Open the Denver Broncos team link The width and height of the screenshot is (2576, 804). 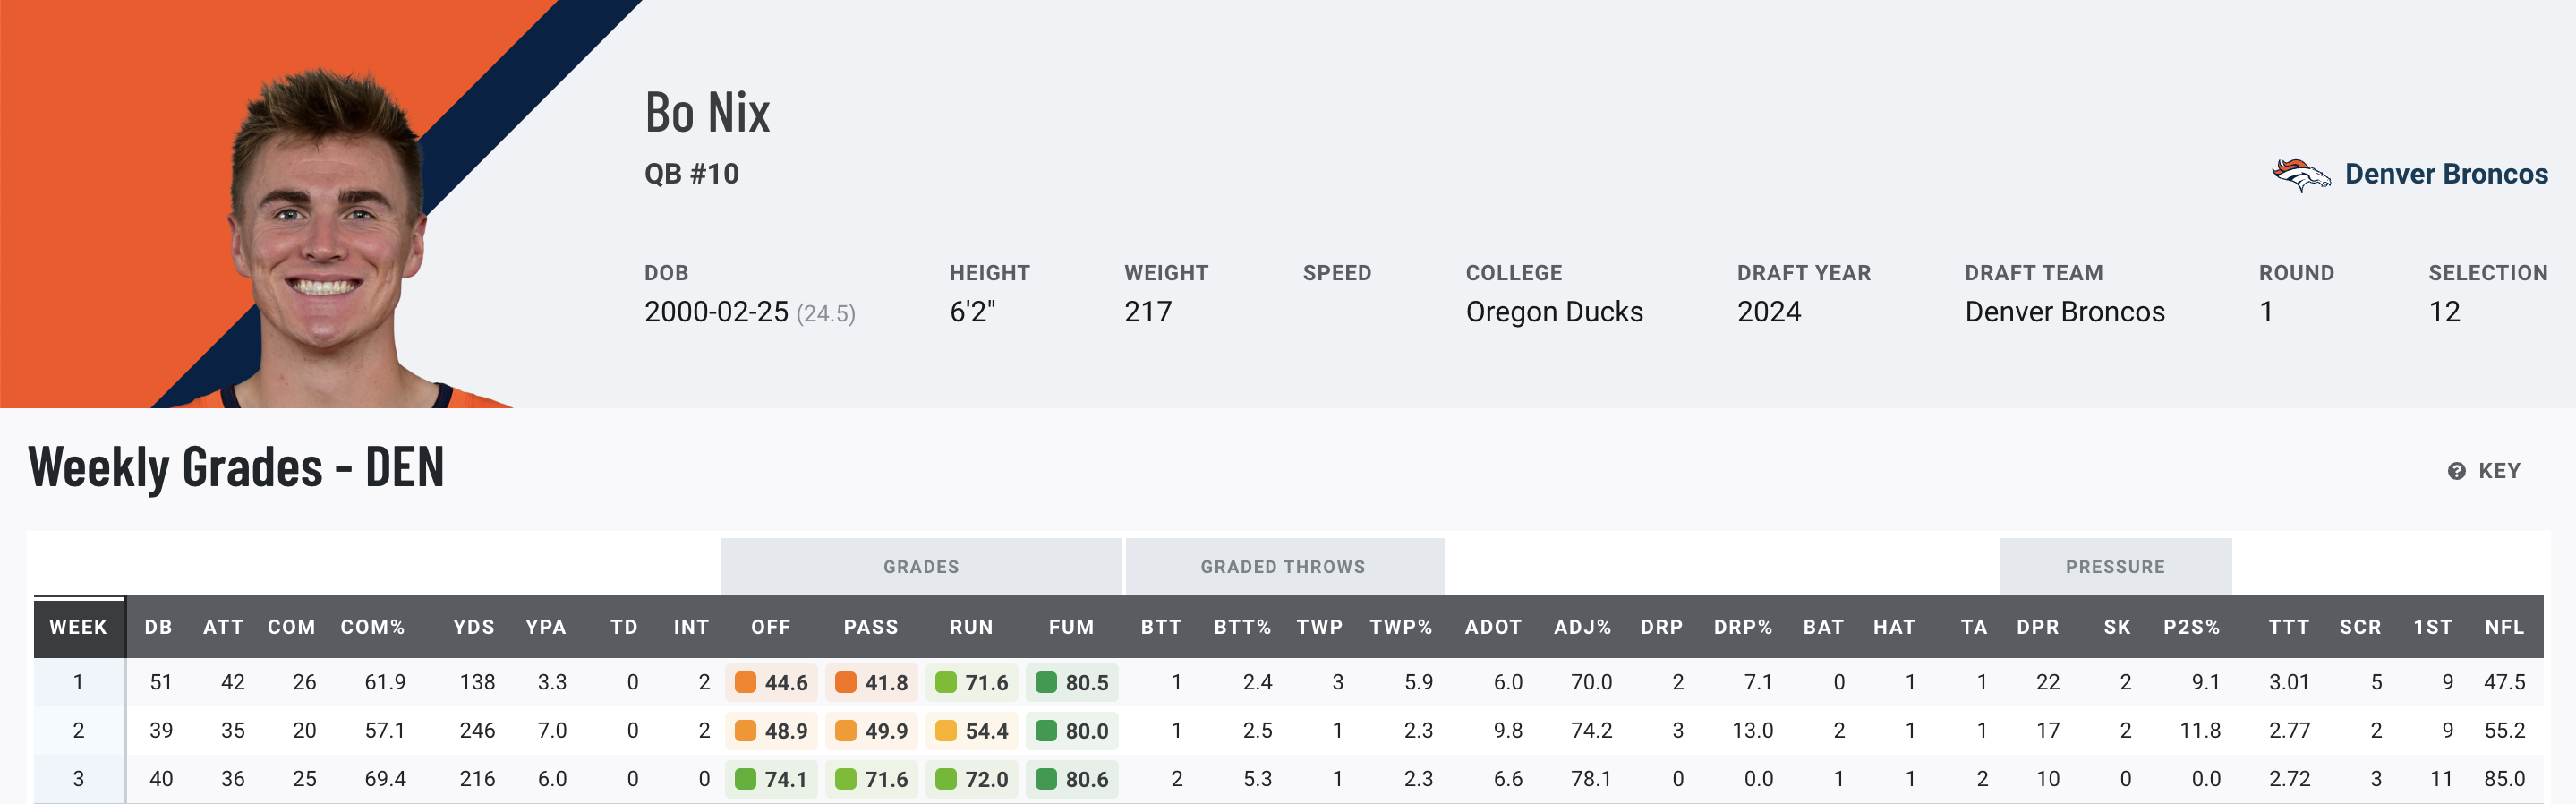pyautogui.click(x=2445, y=174)
